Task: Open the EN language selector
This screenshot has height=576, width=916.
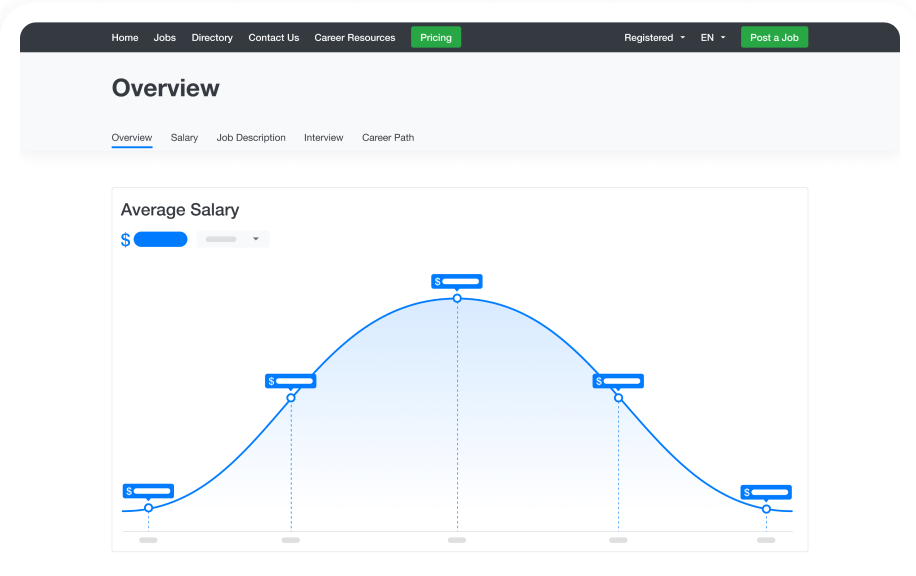Action: click(712, 37)
